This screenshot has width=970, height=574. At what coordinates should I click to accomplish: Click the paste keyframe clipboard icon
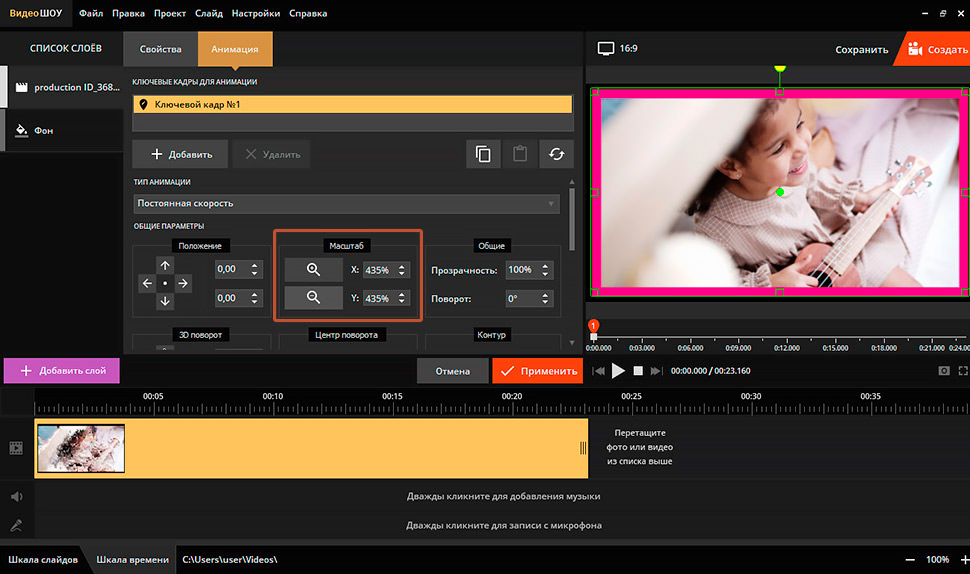520,154
